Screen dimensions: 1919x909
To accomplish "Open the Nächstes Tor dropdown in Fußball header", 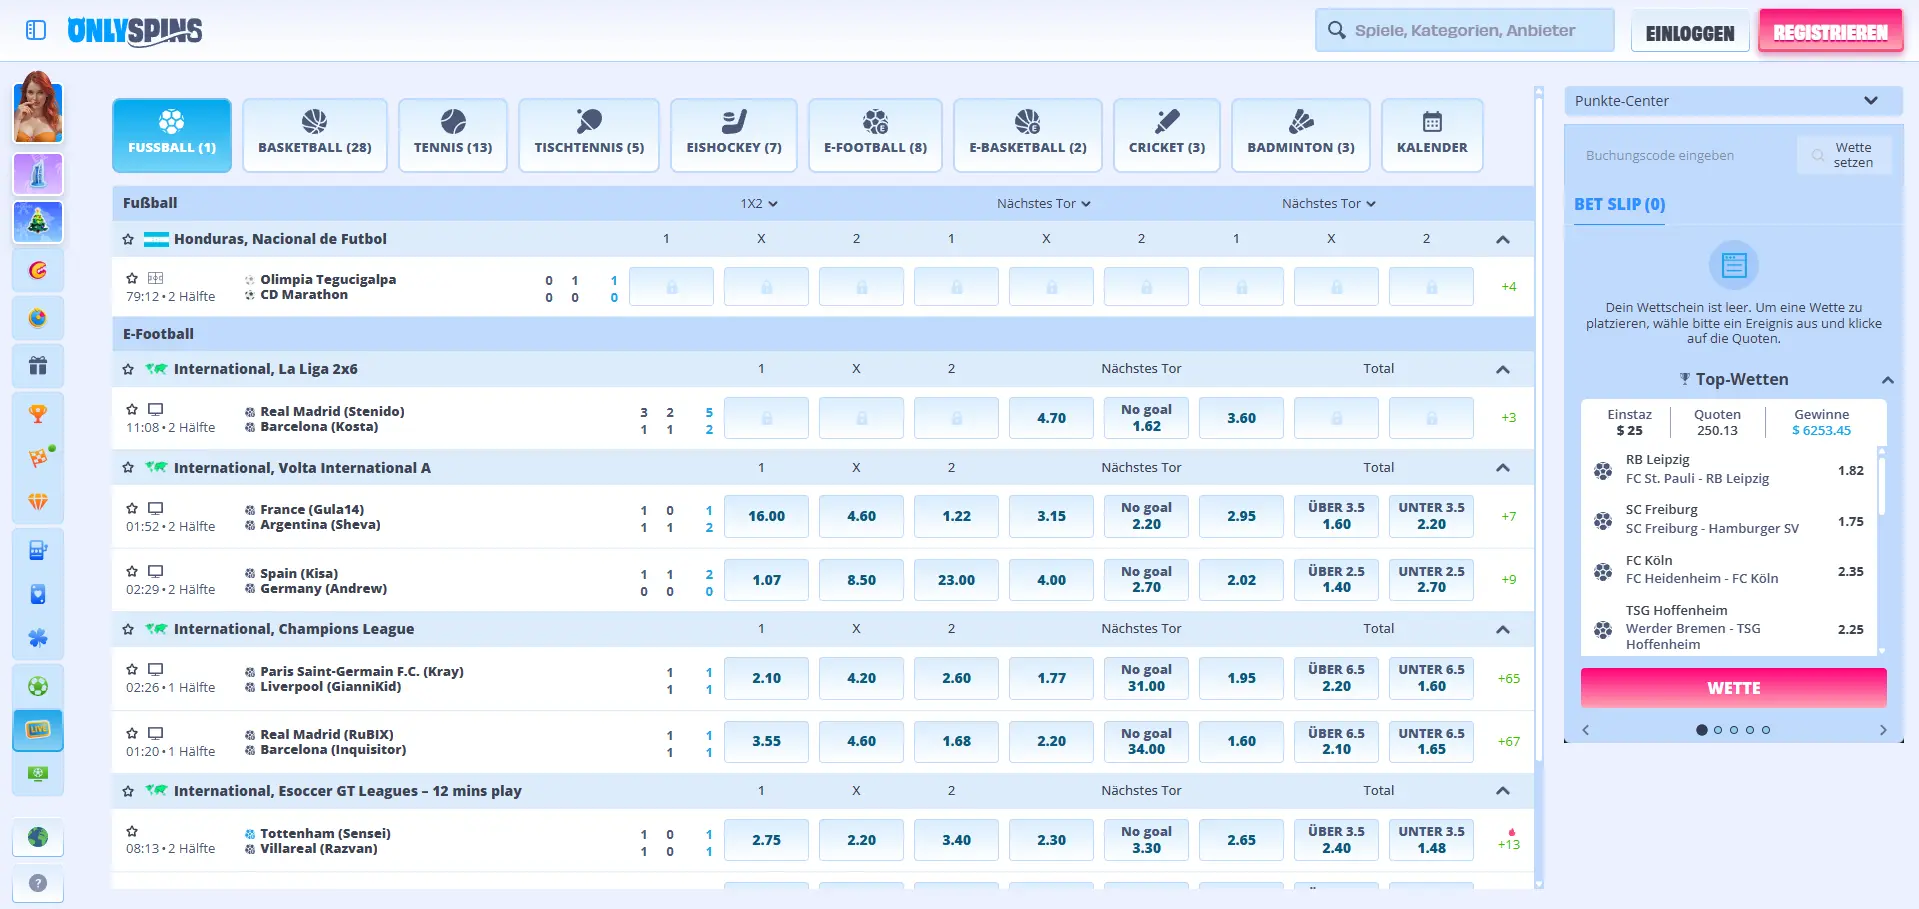I will tap(1042, 203).
